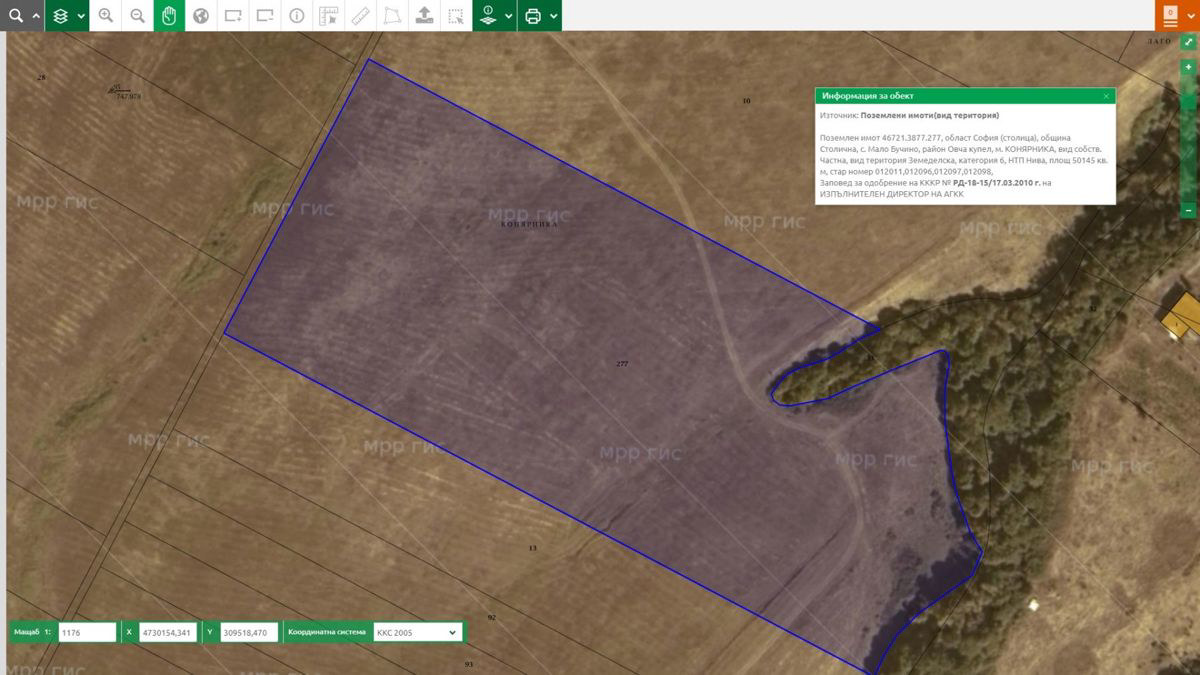Toggle fullscreen map view button

(x=1188, y=43)
